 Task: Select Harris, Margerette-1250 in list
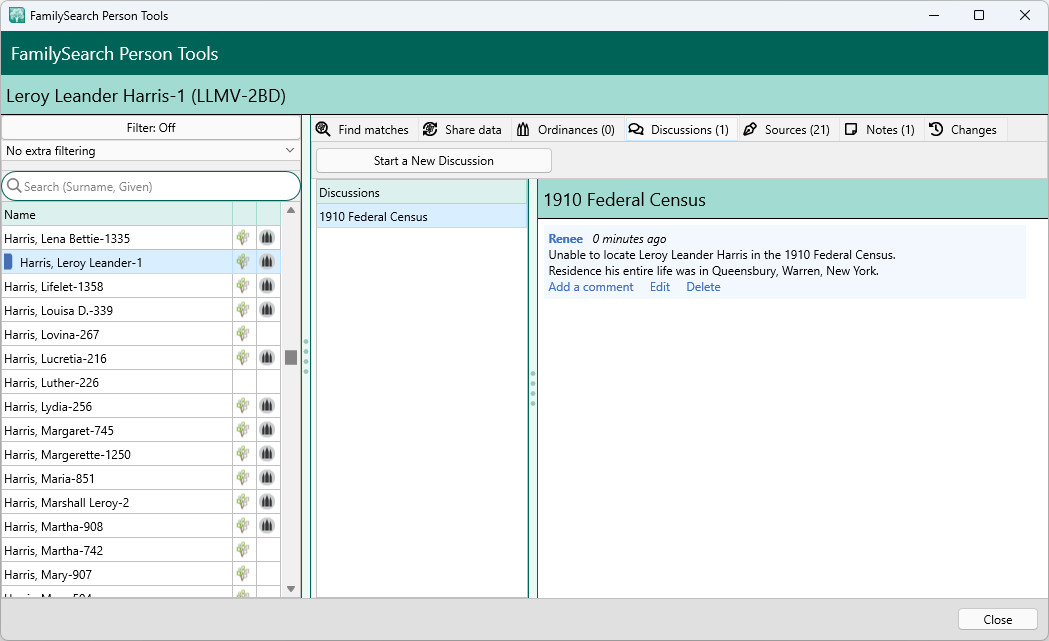click(x=117, y=455)
